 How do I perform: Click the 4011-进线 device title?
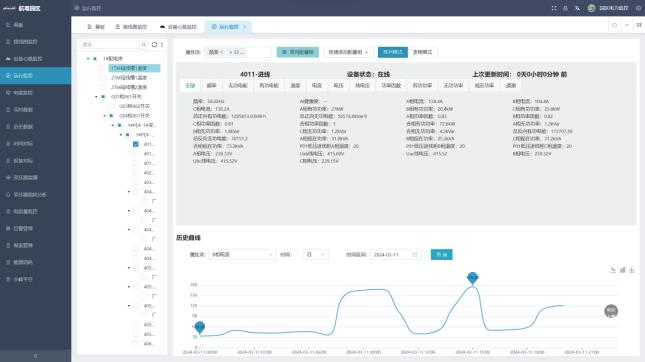pyautogui.click(x=255, y=74)
